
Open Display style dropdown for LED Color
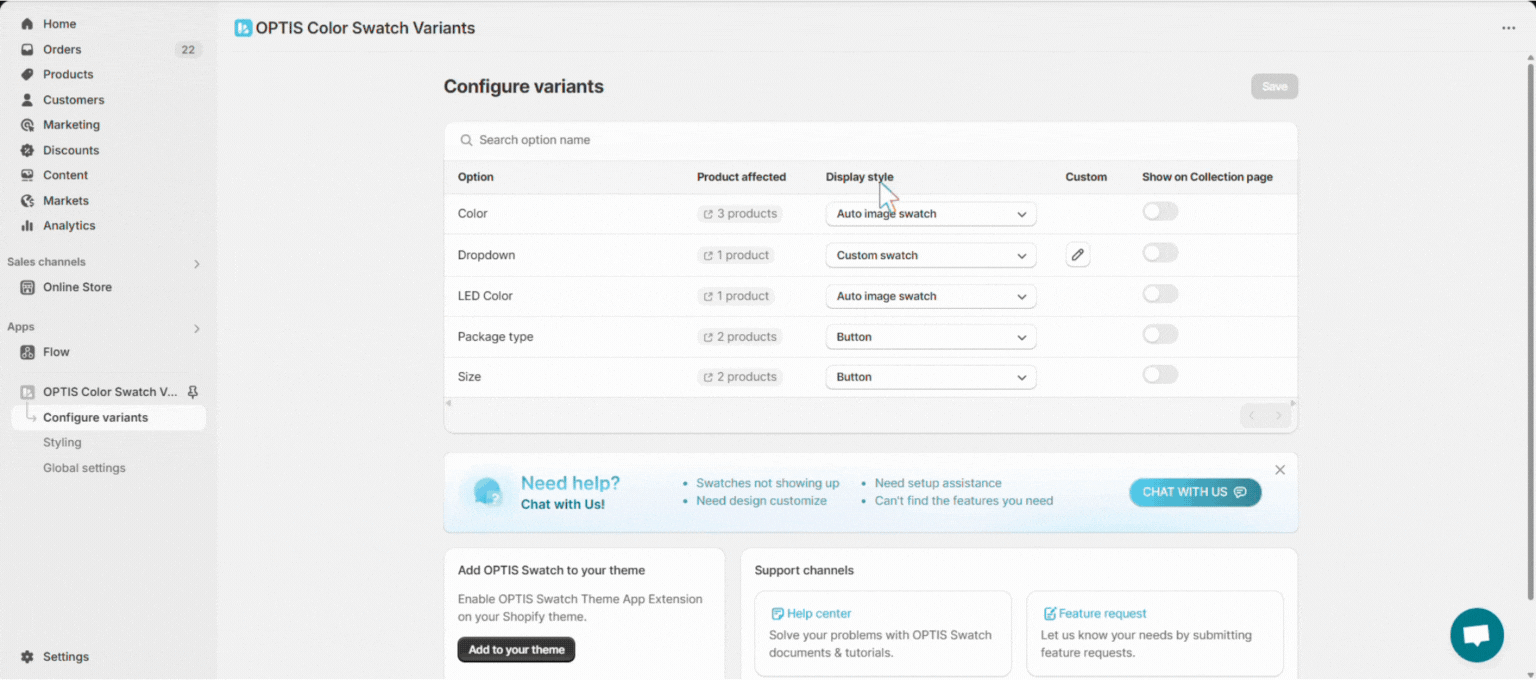point(931,296)
